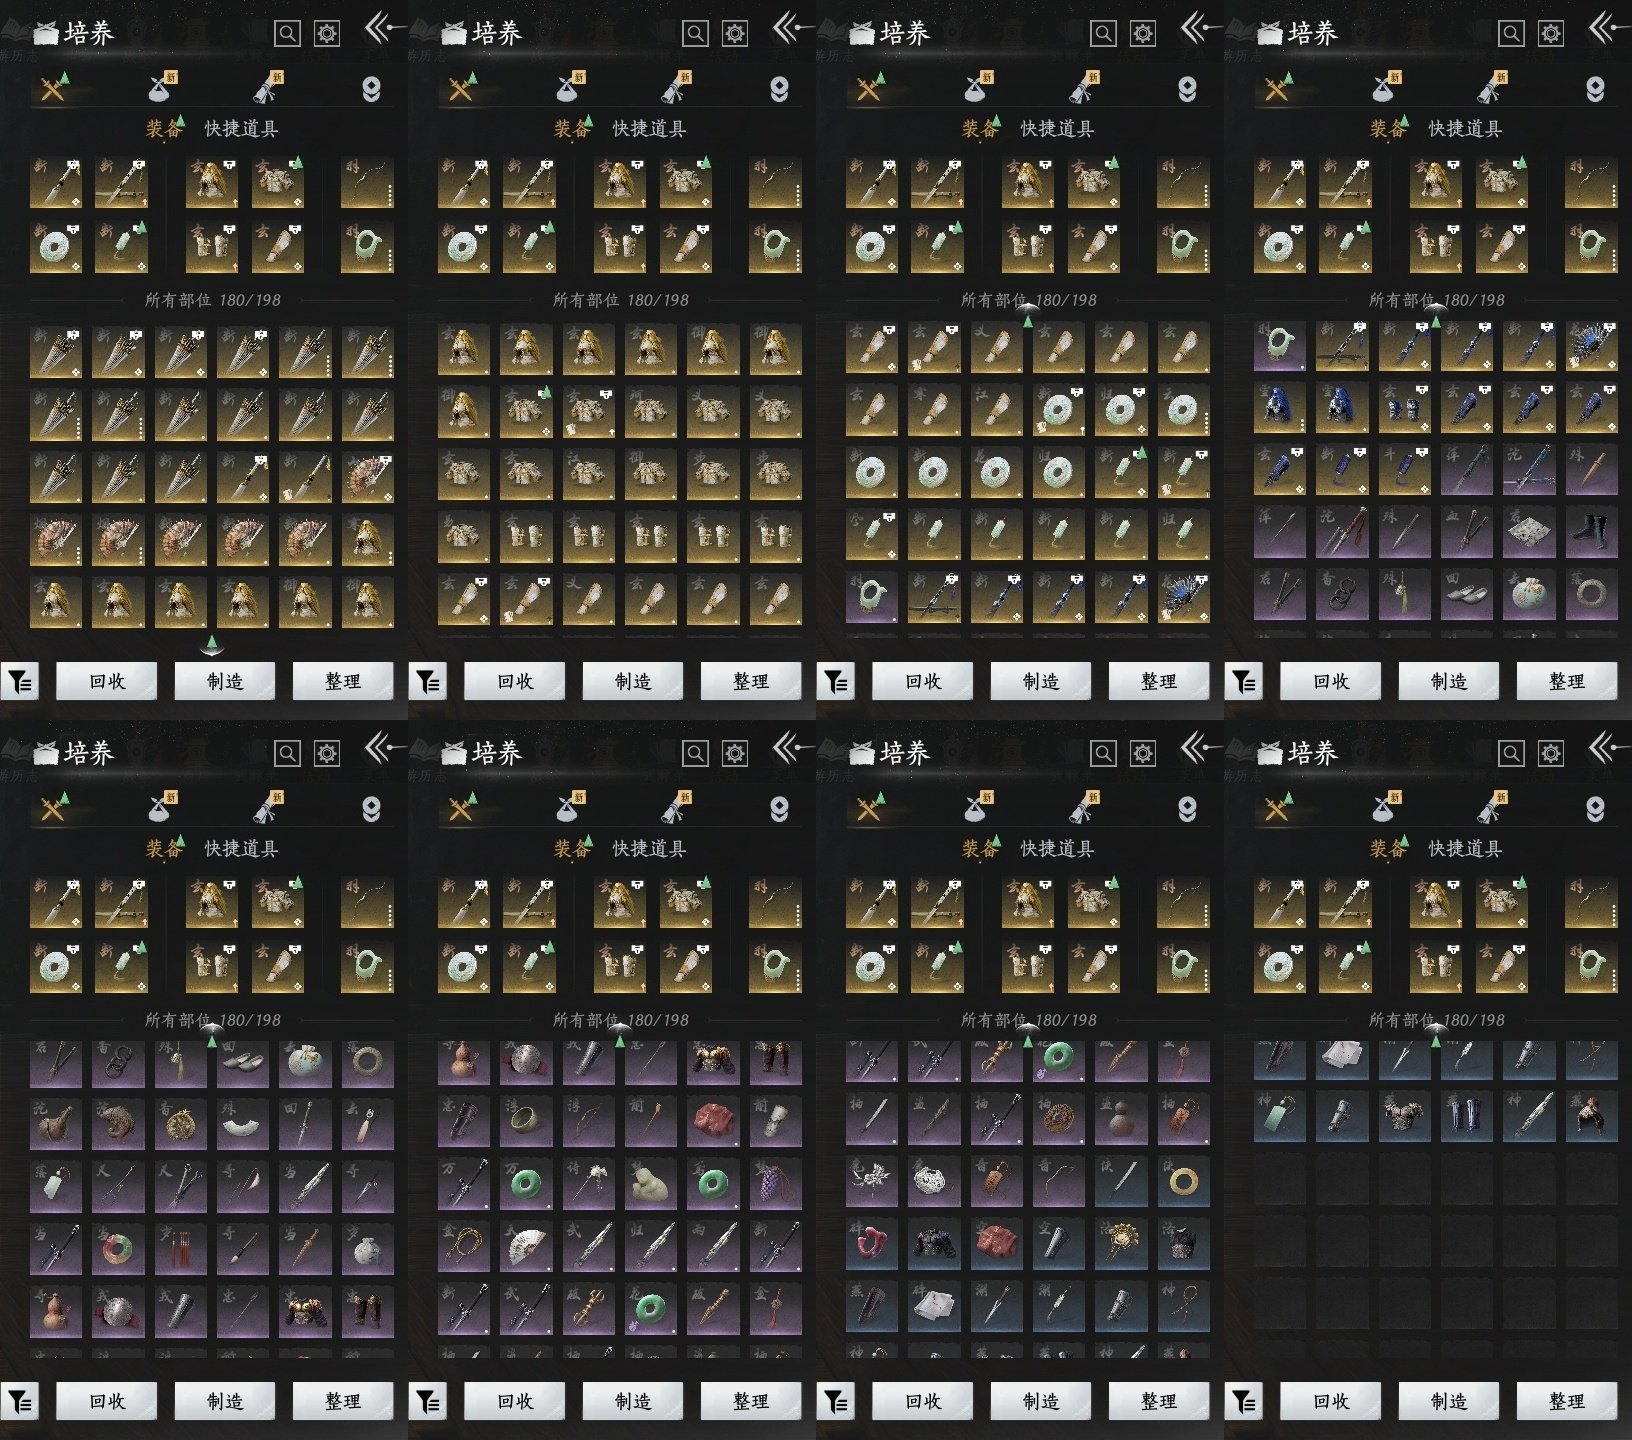Click 制造 button in the top-row second panel
Viewport: 1632px width, 1440px height.
click(633, 681)
